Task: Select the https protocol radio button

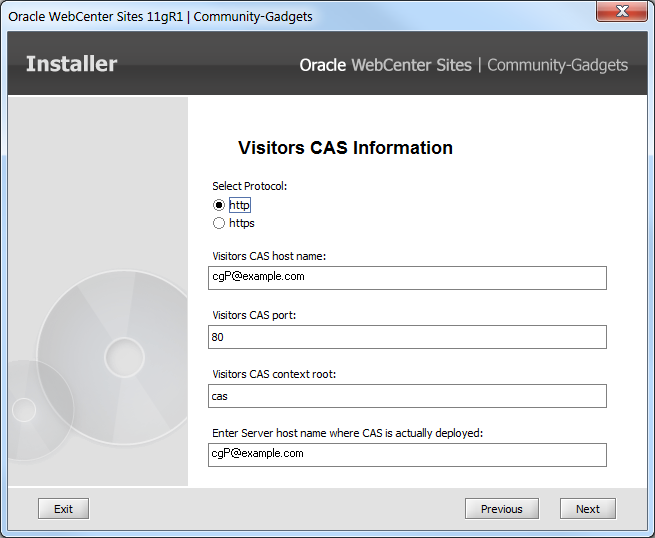Action: (x=219, y=223)
